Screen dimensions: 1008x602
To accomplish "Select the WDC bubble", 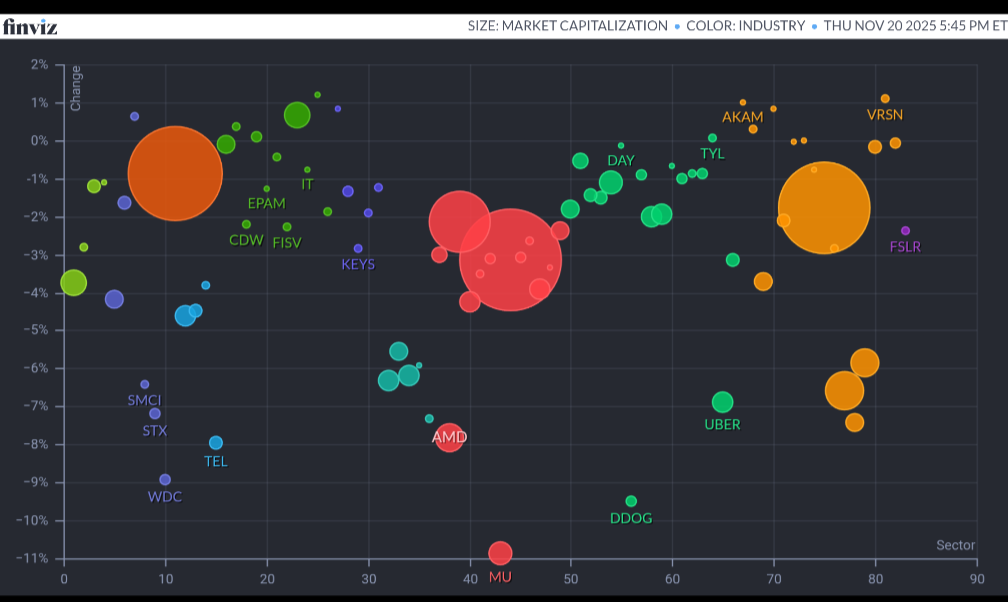I will coord(165,480).
